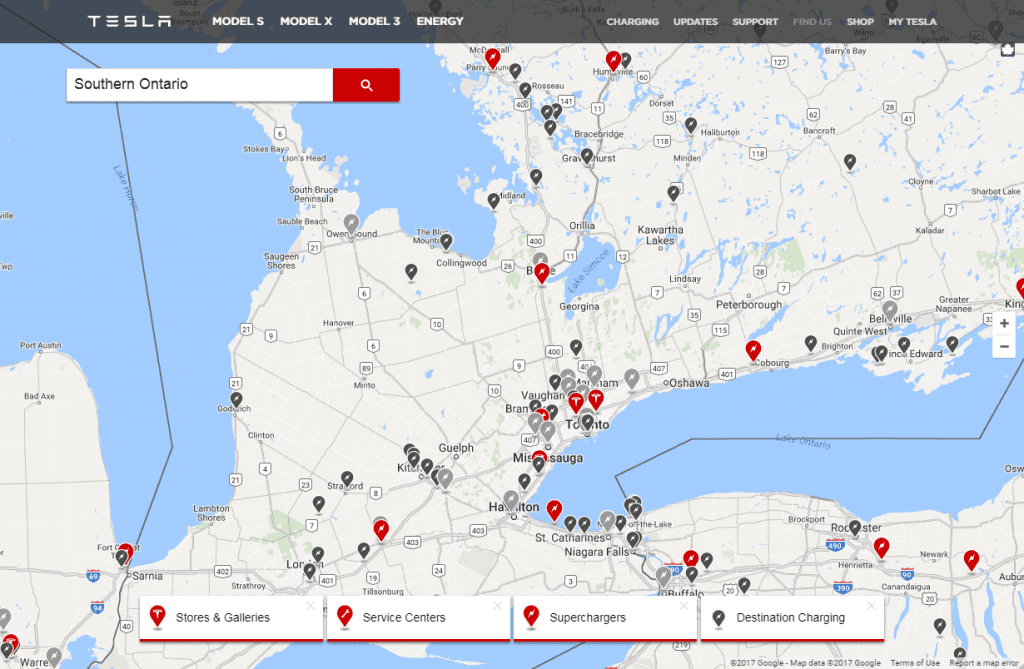Select the Supercharger pin at Barrie

pos(541,272)
